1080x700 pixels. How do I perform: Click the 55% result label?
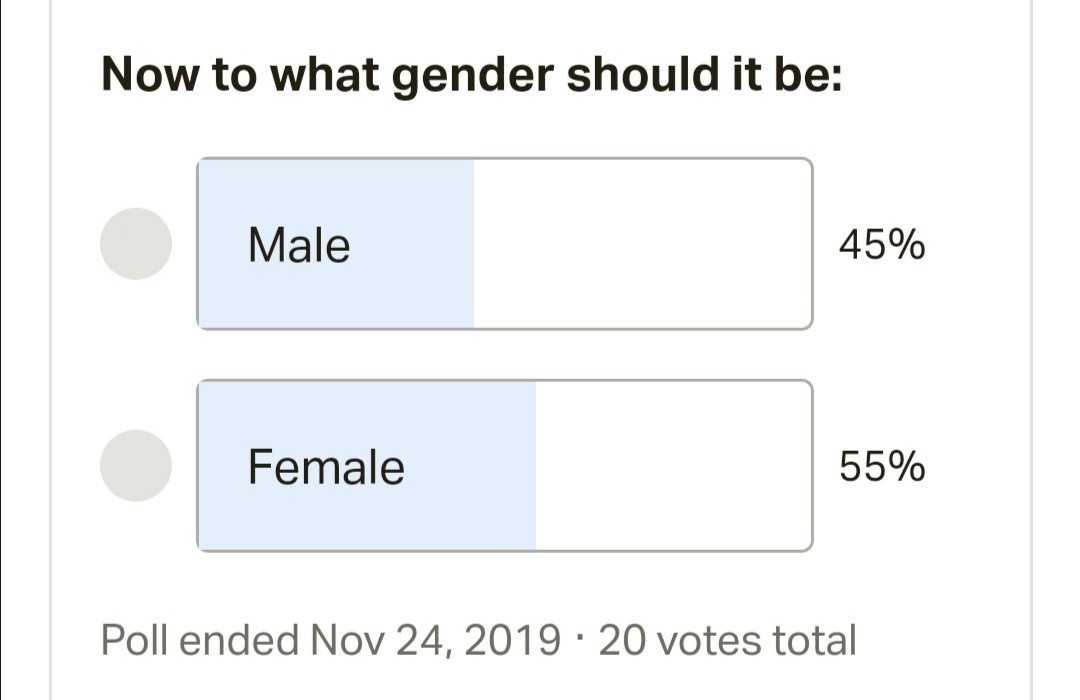tap(882, 467)
